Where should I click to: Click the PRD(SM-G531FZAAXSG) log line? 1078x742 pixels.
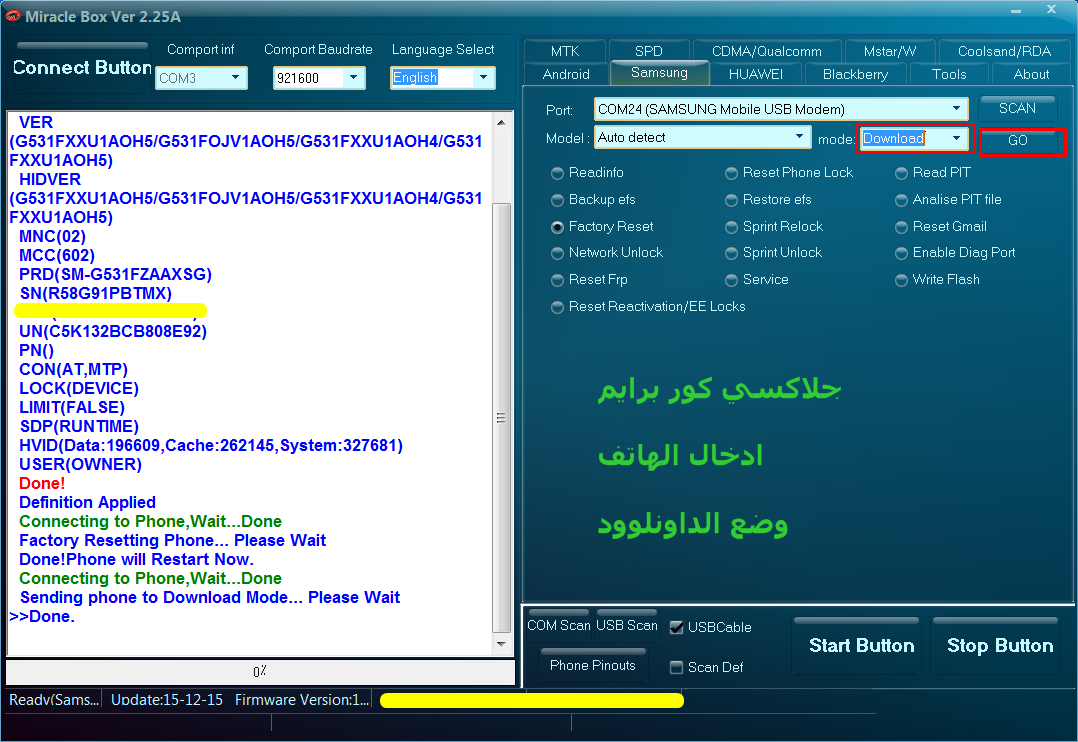click(x=115, y=274)
